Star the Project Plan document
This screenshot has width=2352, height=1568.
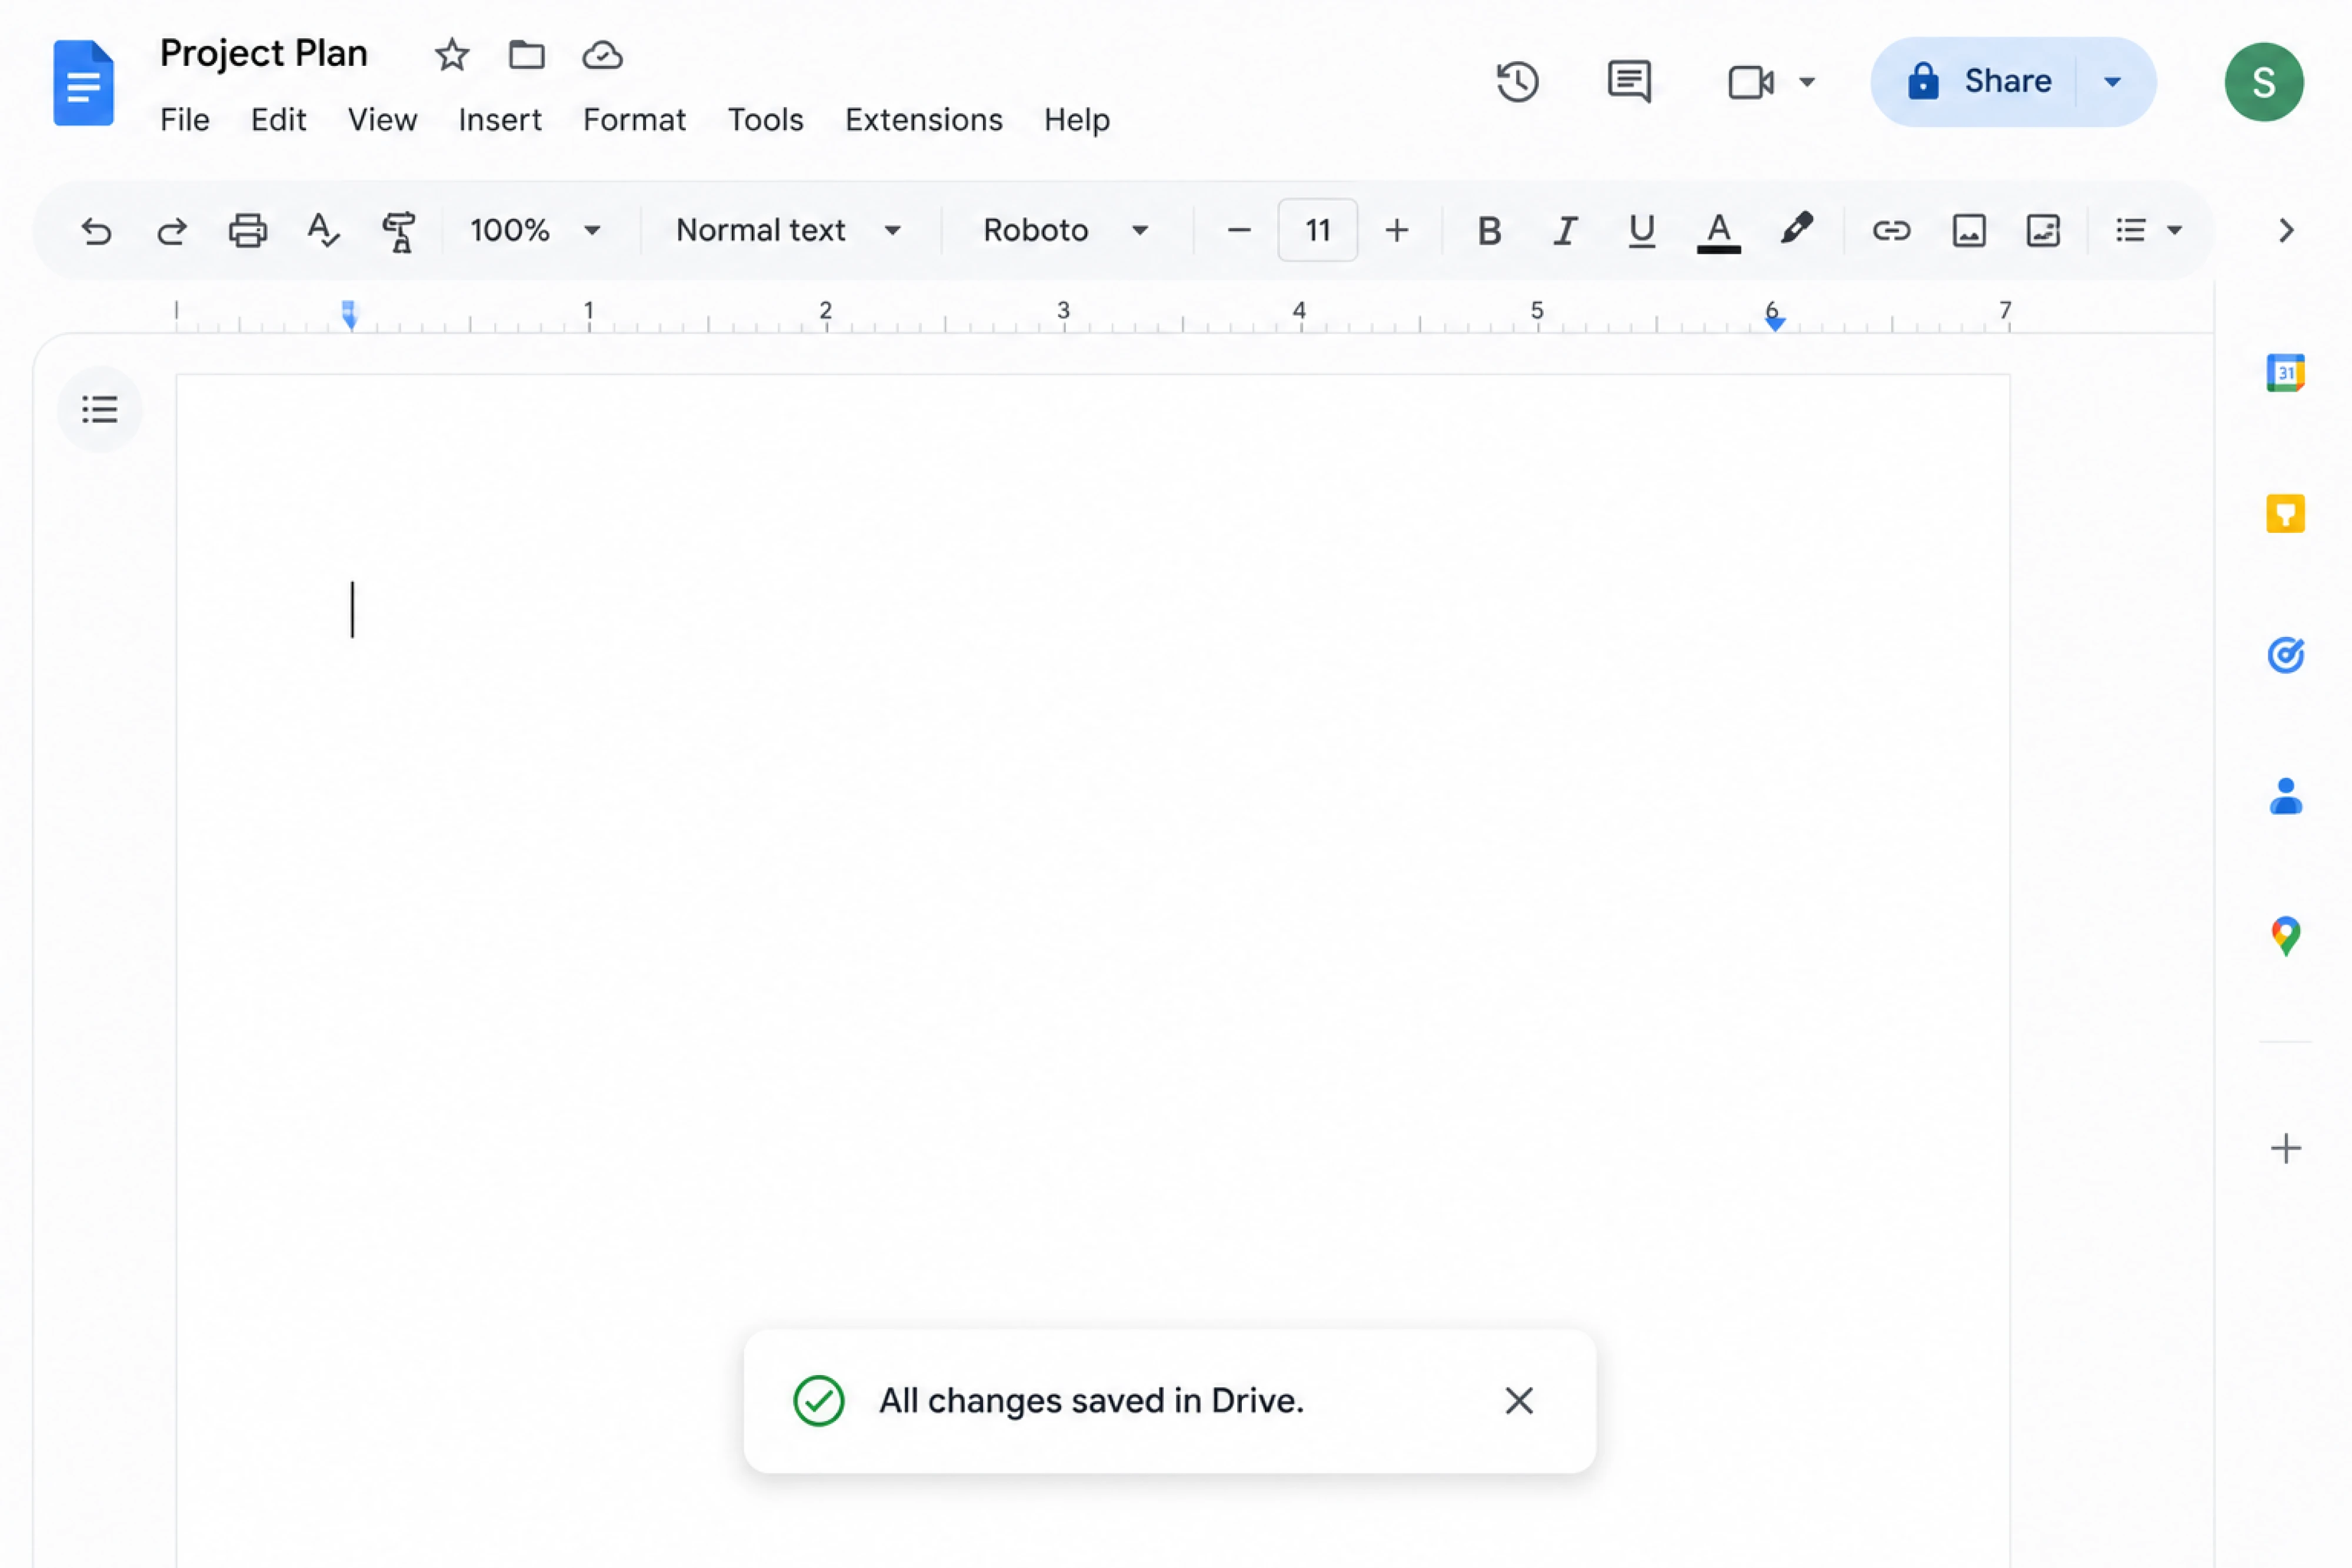pos(452,55)
